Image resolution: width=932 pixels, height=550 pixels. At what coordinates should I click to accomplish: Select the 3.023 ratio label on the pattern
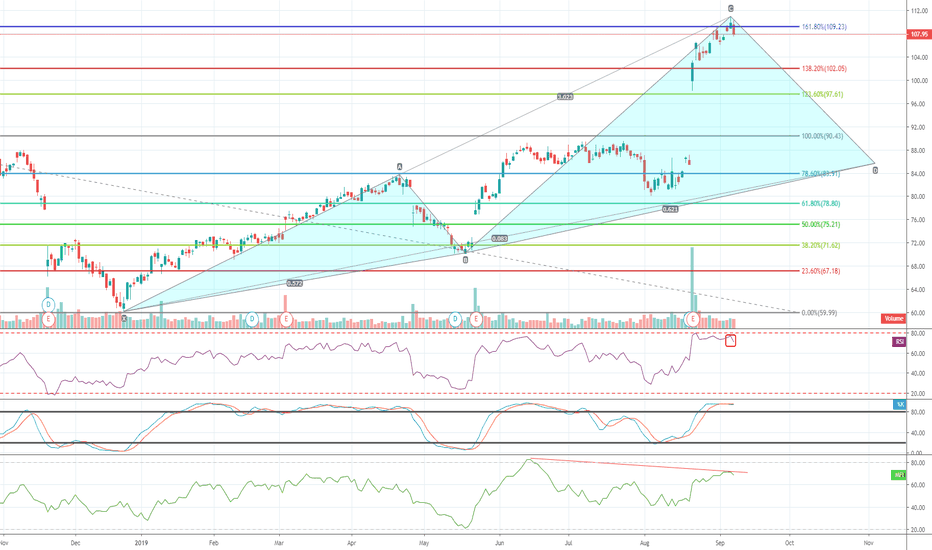click(565, 96)
